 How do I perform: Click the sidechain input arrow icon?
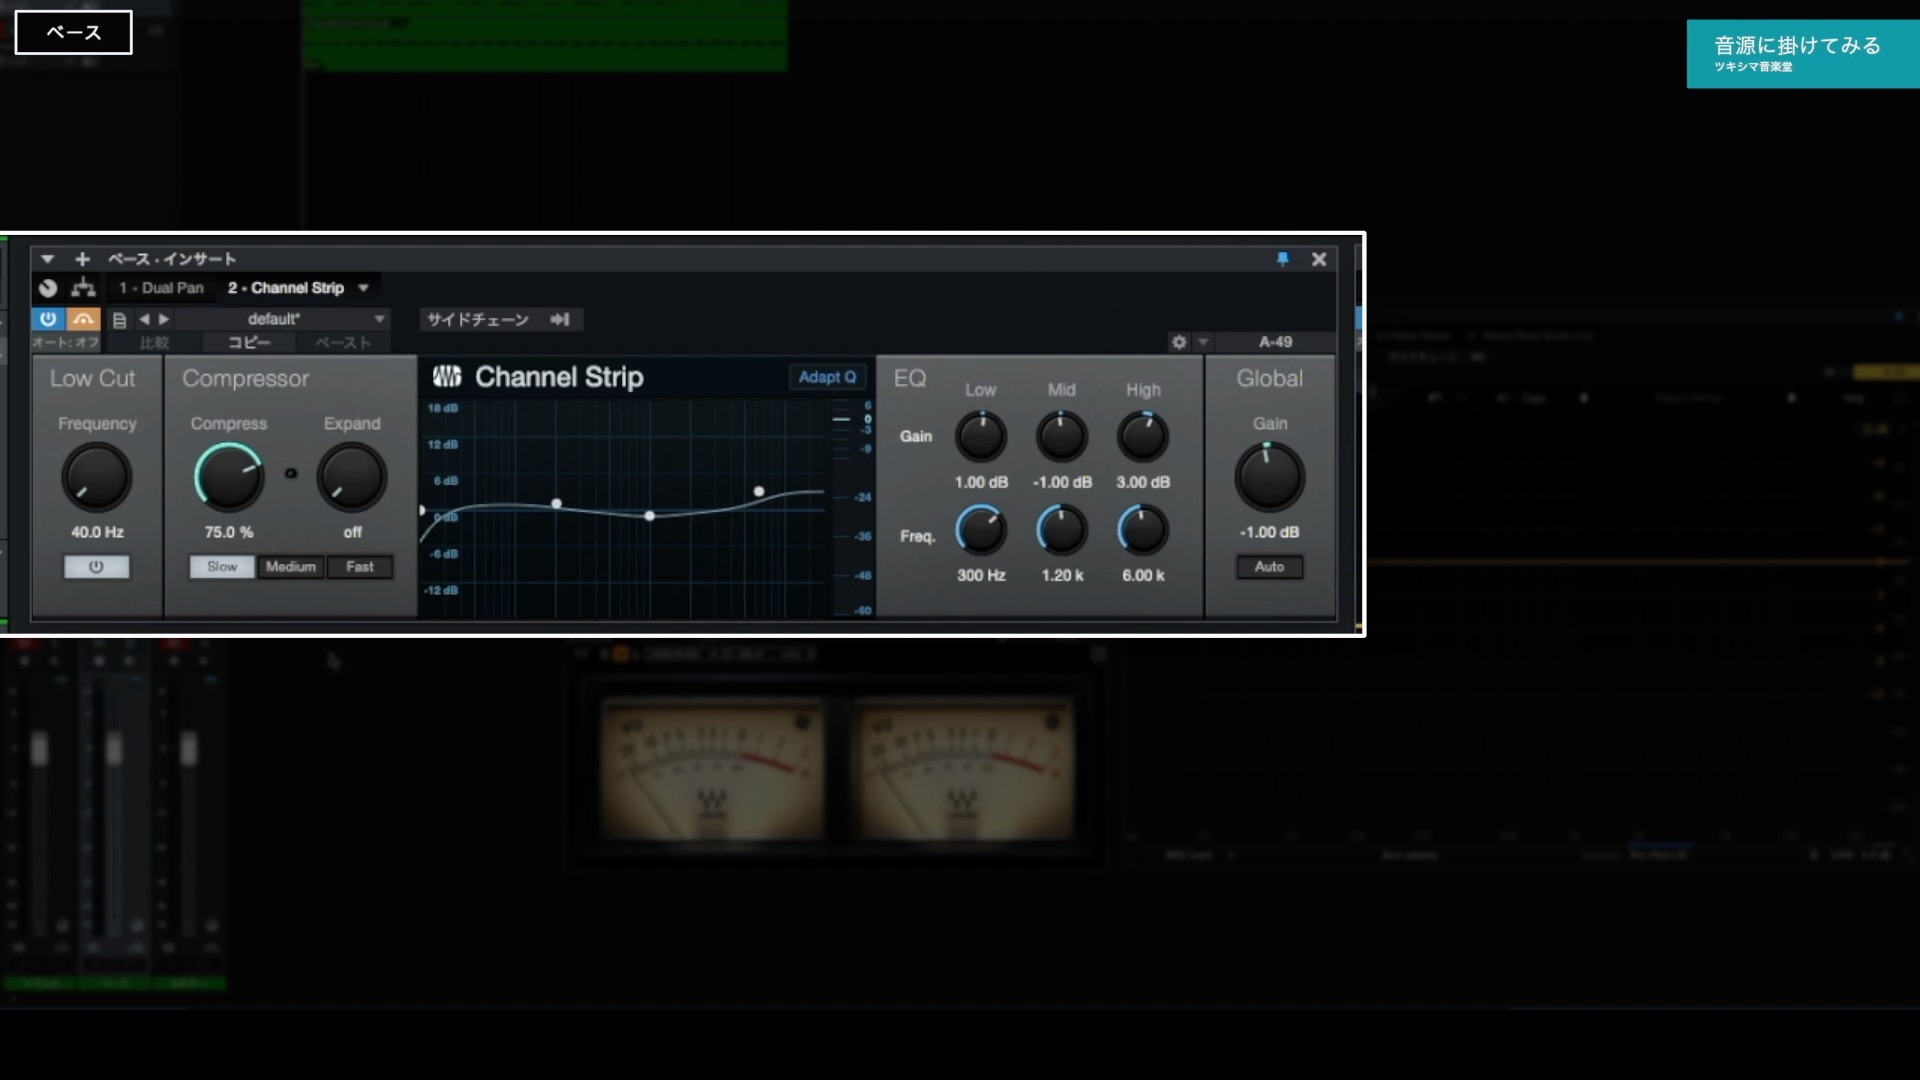[x=559, y=319]
